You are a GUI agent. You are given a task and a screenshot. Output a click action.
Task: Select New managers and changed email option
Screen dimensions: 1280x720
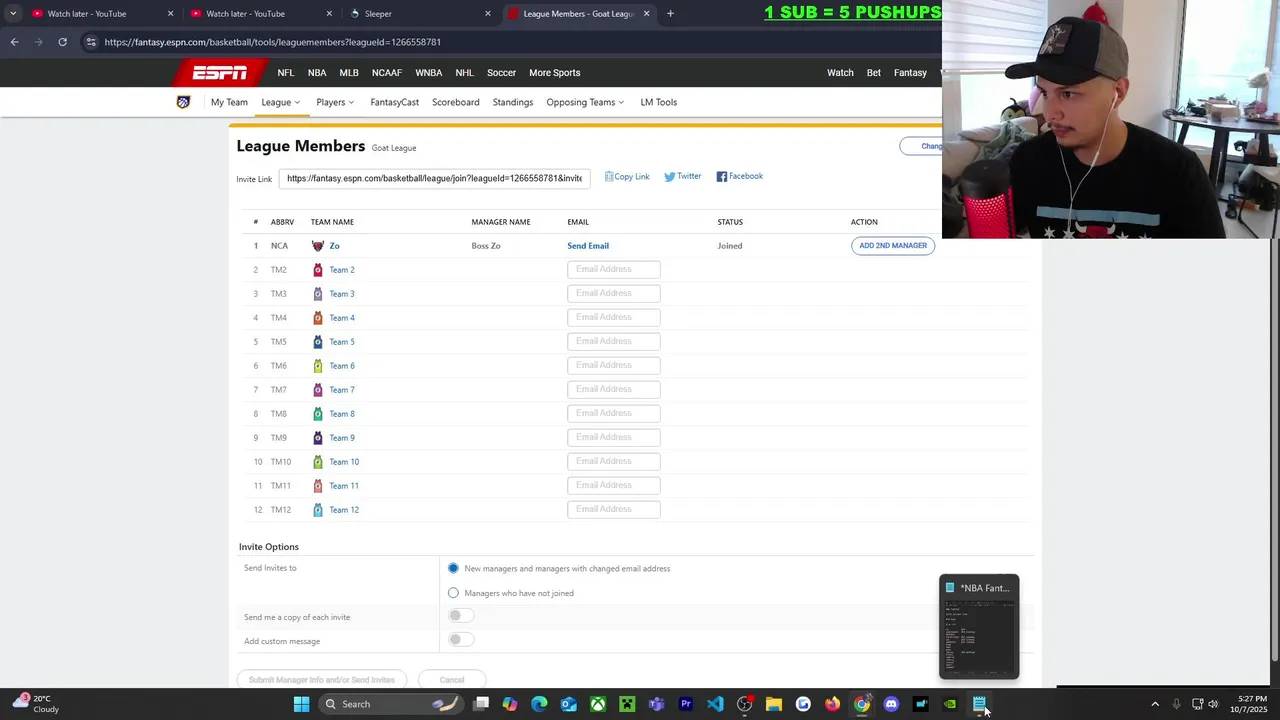[453, 568]
